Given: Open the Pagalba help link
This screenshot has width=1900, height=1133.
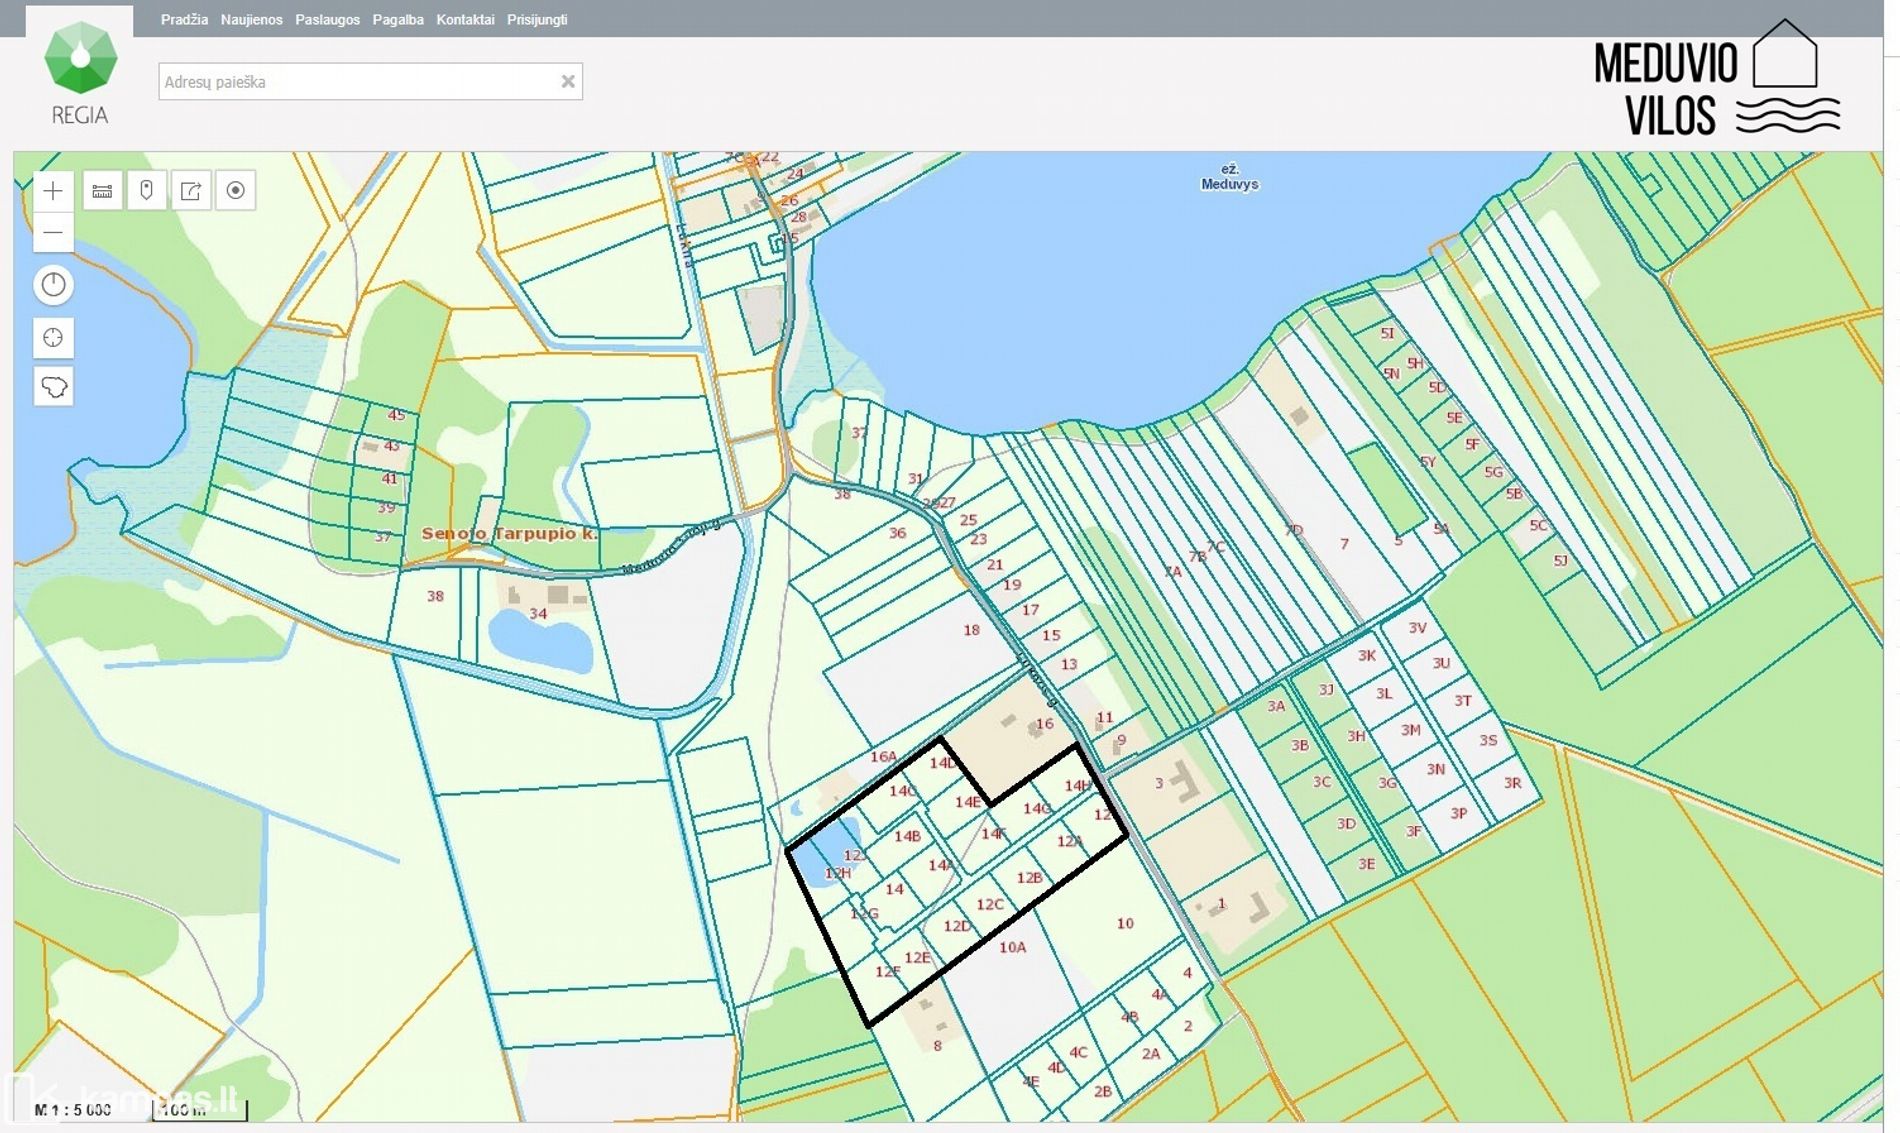Looking at the screenshot, I should (x=398, y=20).
